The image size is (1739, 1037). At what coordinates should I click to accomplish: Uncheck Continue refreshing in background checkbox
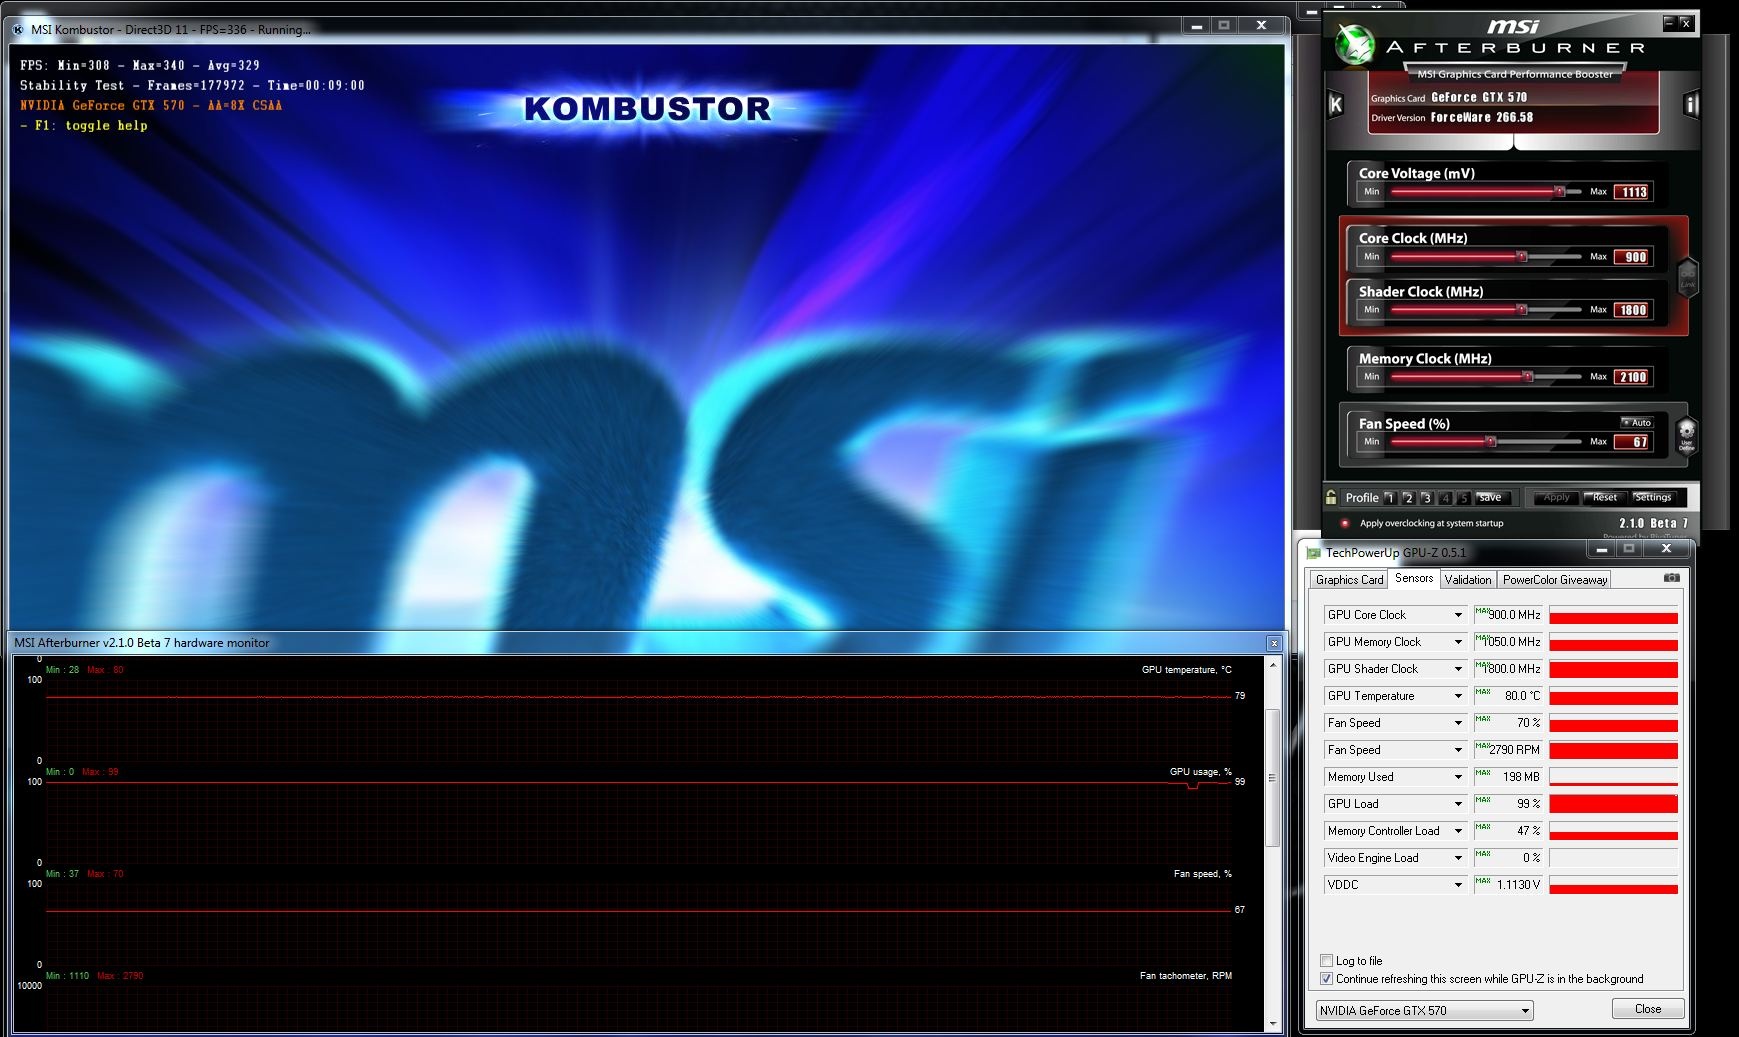pos(1326,979)
